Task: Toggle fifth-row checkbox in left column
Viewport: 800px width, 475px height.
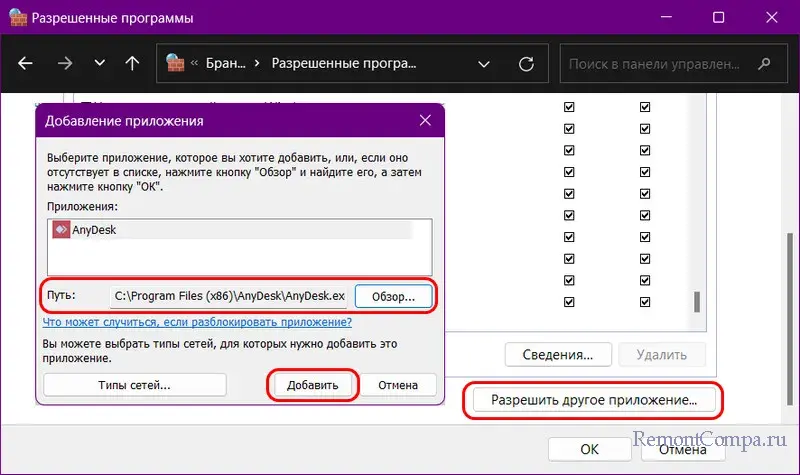Action: pyautogui.click(x=569, y=194)
